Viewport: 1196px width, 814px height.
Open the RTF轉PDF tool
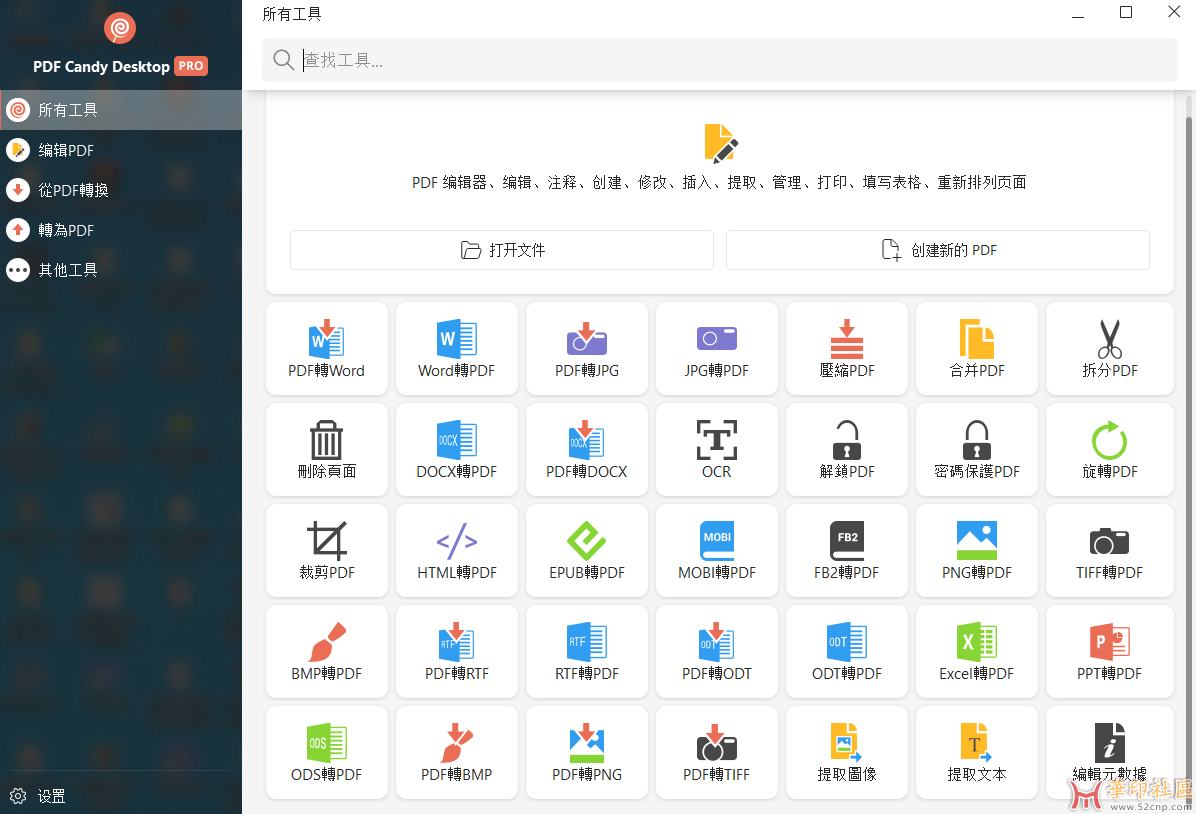click(x=587, y=652)
